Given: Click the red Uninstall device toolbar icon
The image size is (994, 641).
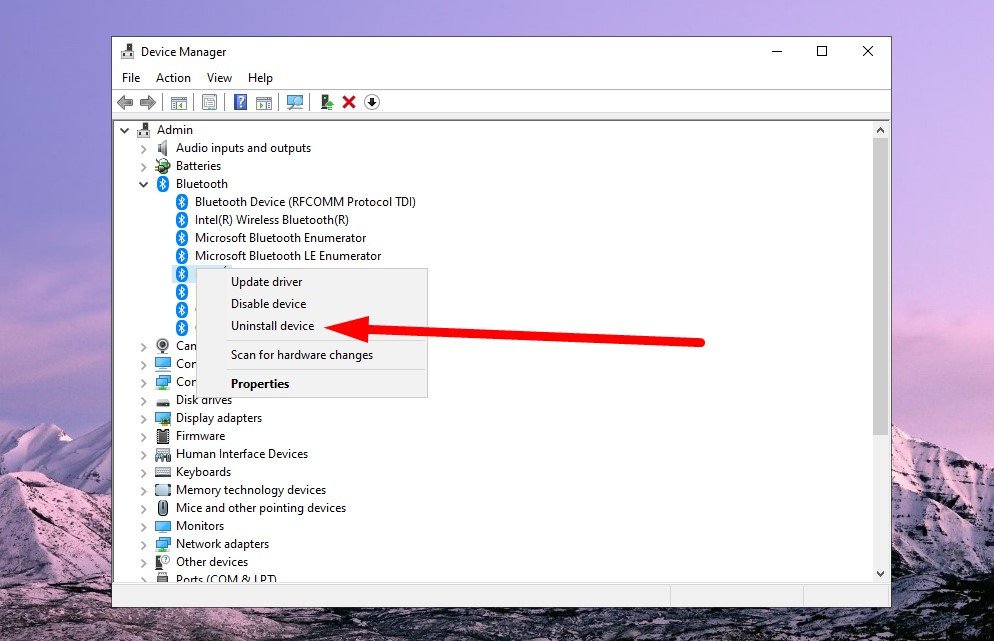Looking at the screenshot, I should click(348, 101).
